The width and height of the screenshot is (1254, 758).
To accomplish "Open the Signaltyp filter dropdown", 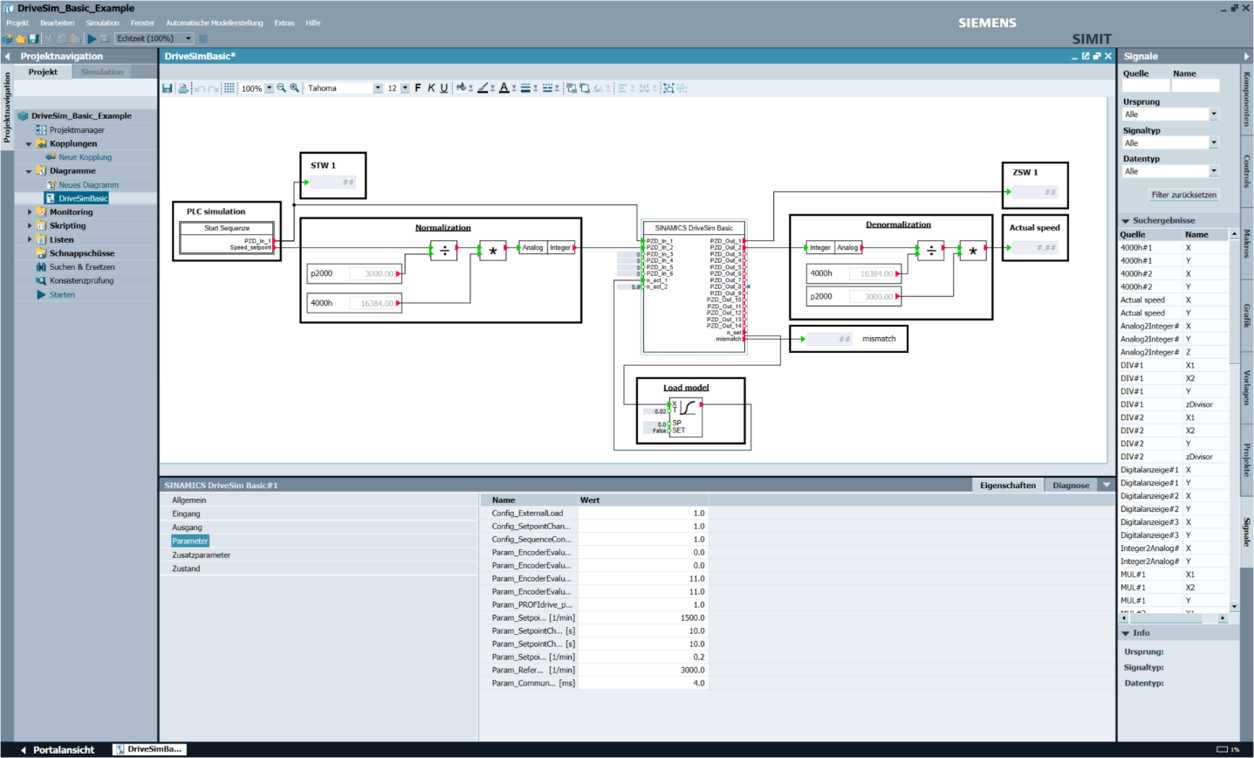I will tap(1214, 143).
